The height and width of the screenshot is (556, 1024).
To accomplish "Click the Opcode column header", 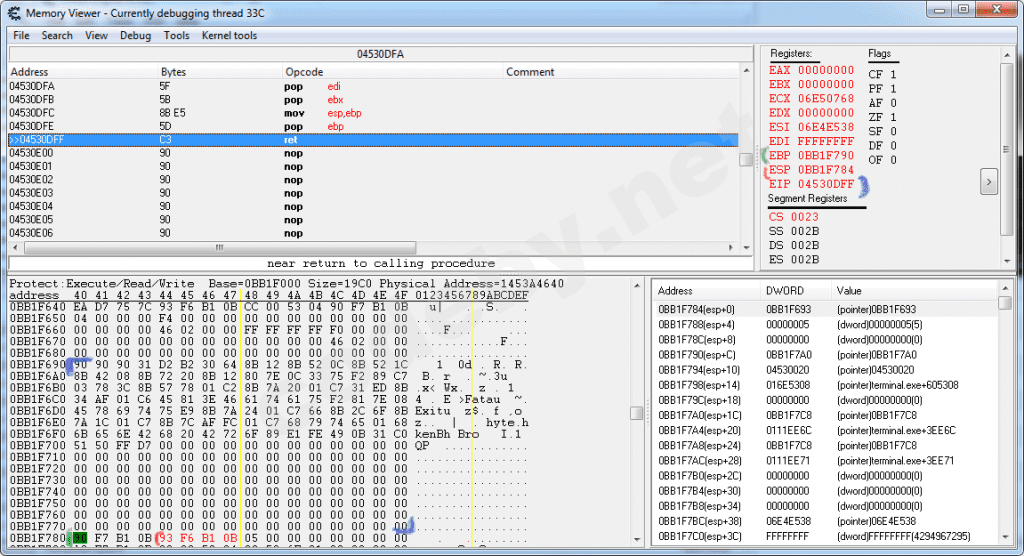I will pos(392,72).
